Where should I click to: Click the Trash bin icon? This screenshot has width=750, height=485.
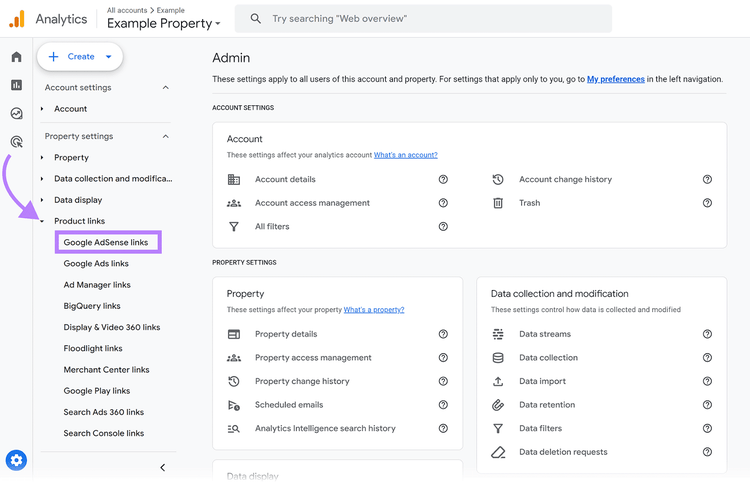point(498,203)
